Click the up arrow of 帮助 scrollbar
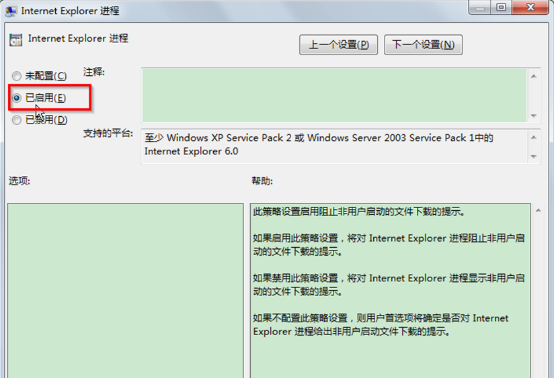 click(x=538, y=211)
